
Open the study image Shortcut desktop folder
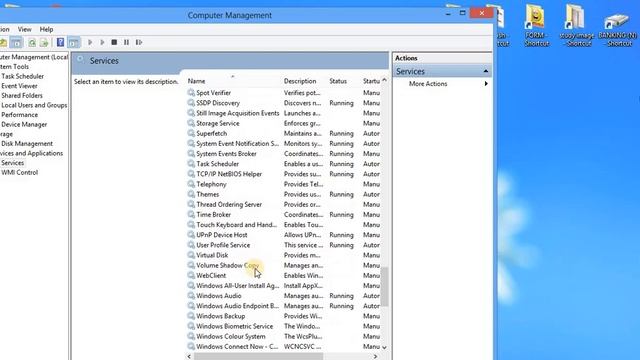577,25
